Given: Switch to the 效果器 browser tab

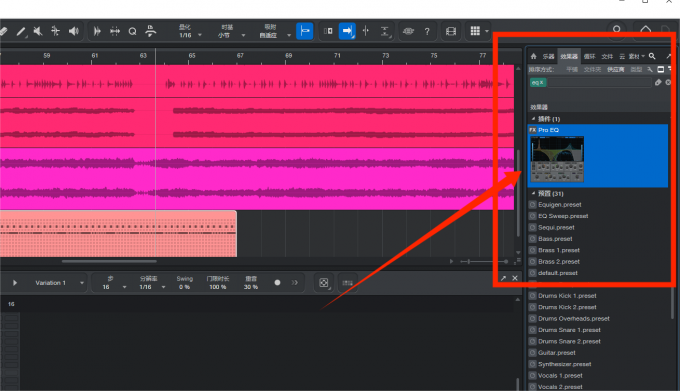Looking at the screenshot, I should coord(569,56).
